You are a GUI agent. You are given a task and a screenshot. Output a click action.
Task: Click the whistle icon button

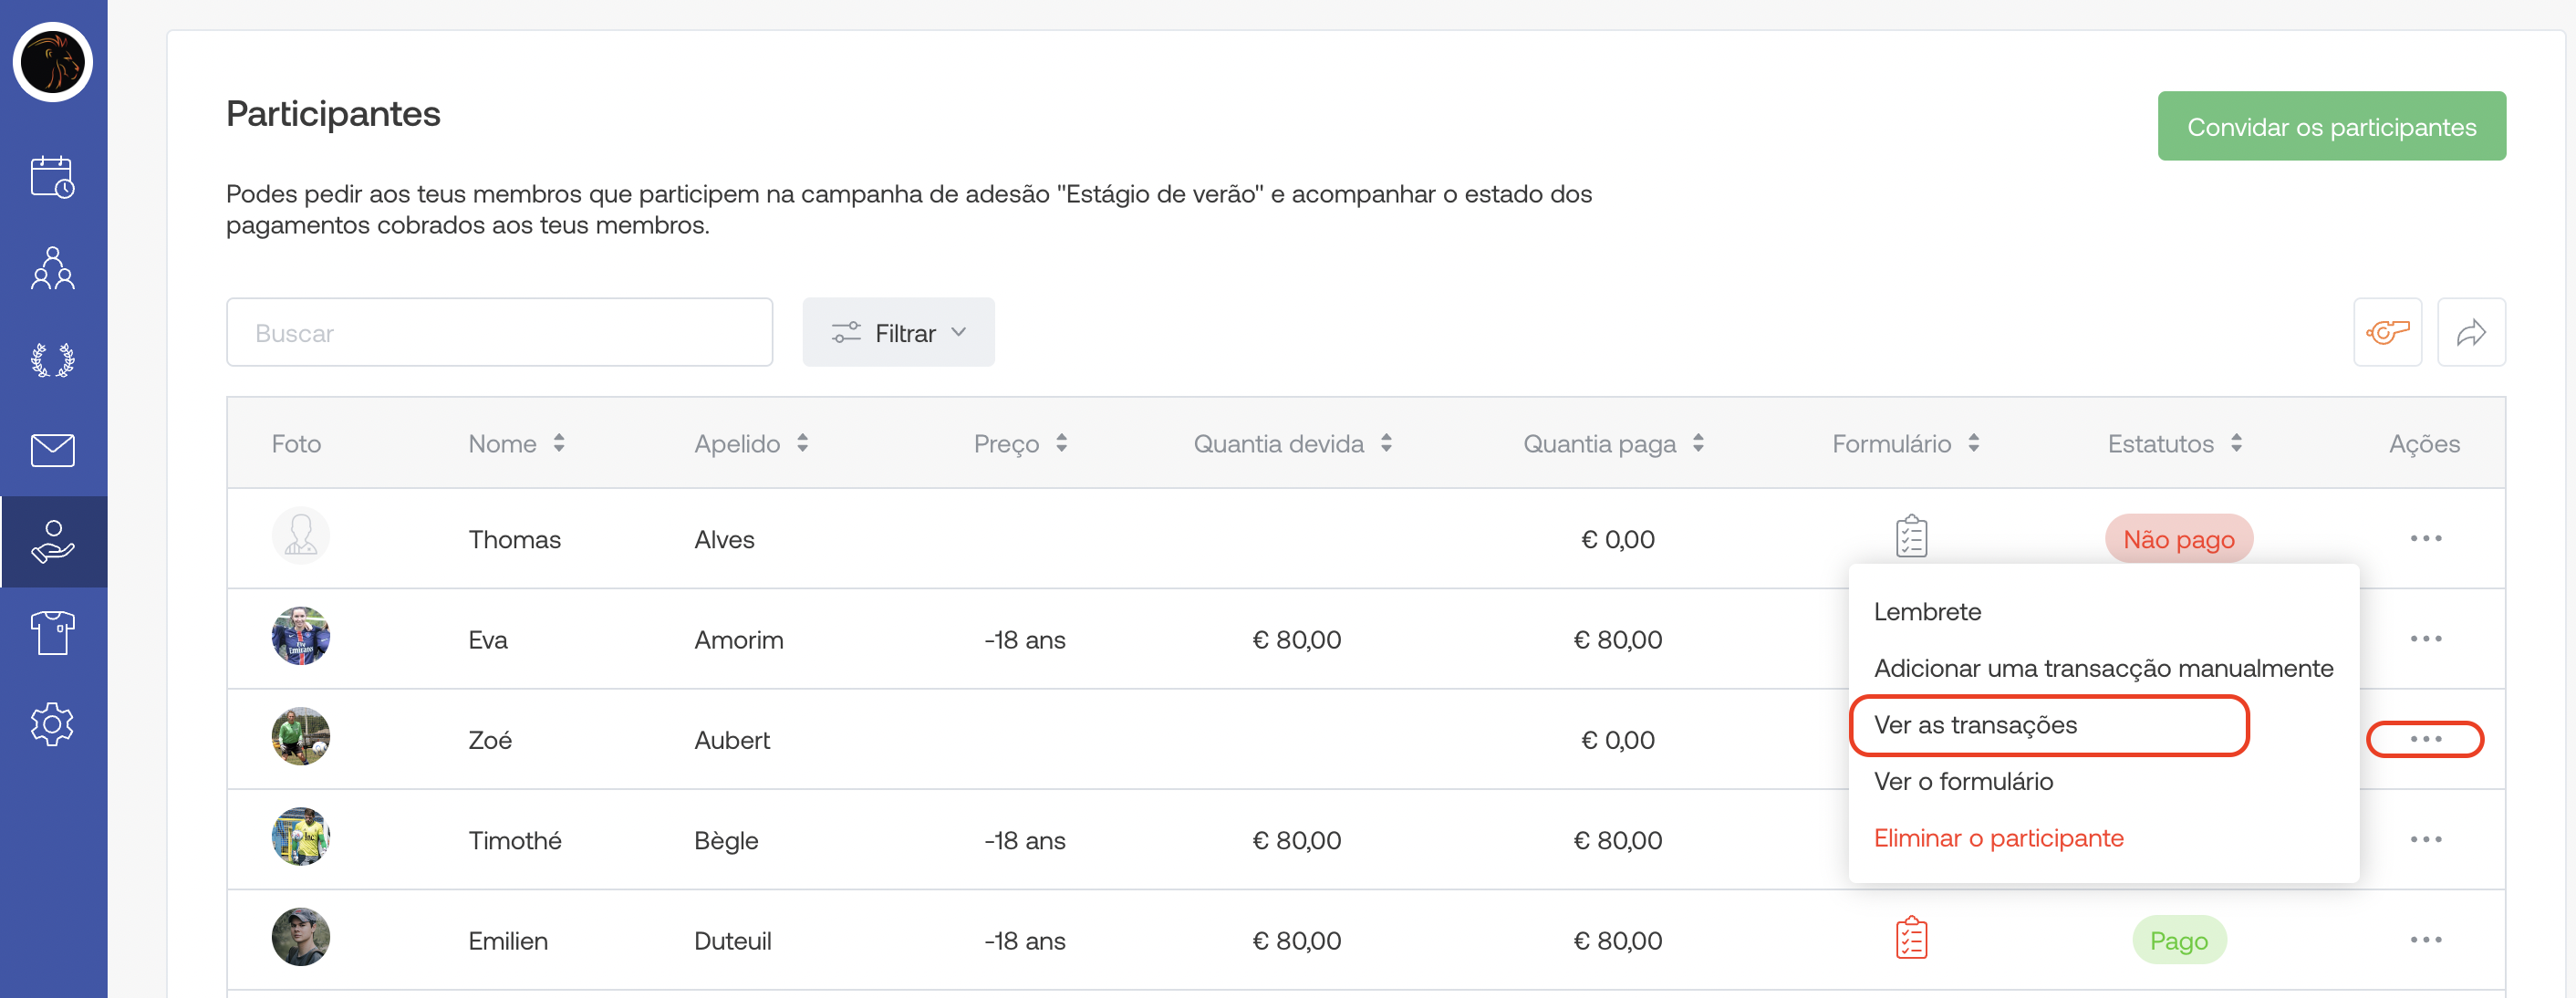click(x=2386, y=332)
